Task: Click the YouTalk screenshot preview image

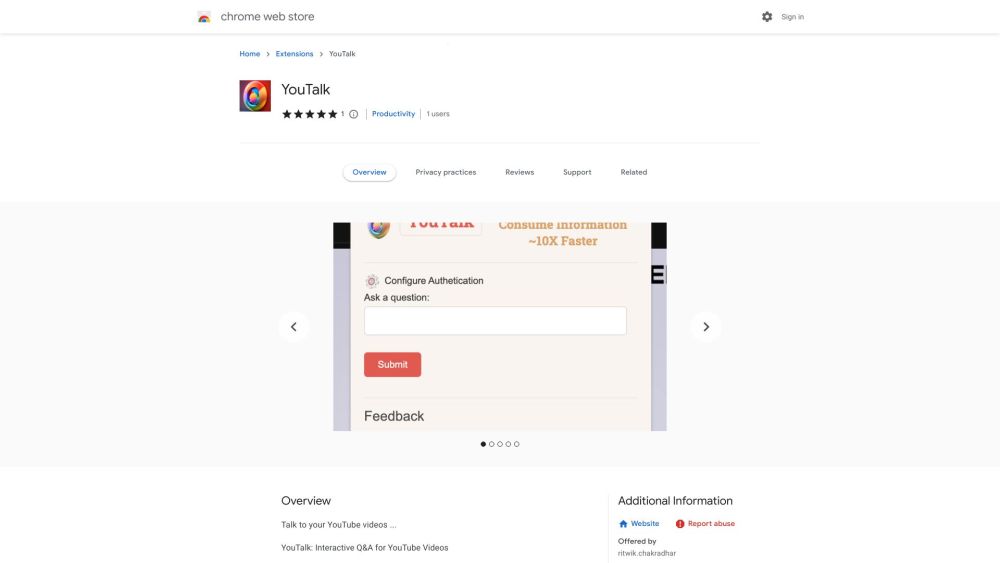Action: pyautogui.click(x=500, y=326)
